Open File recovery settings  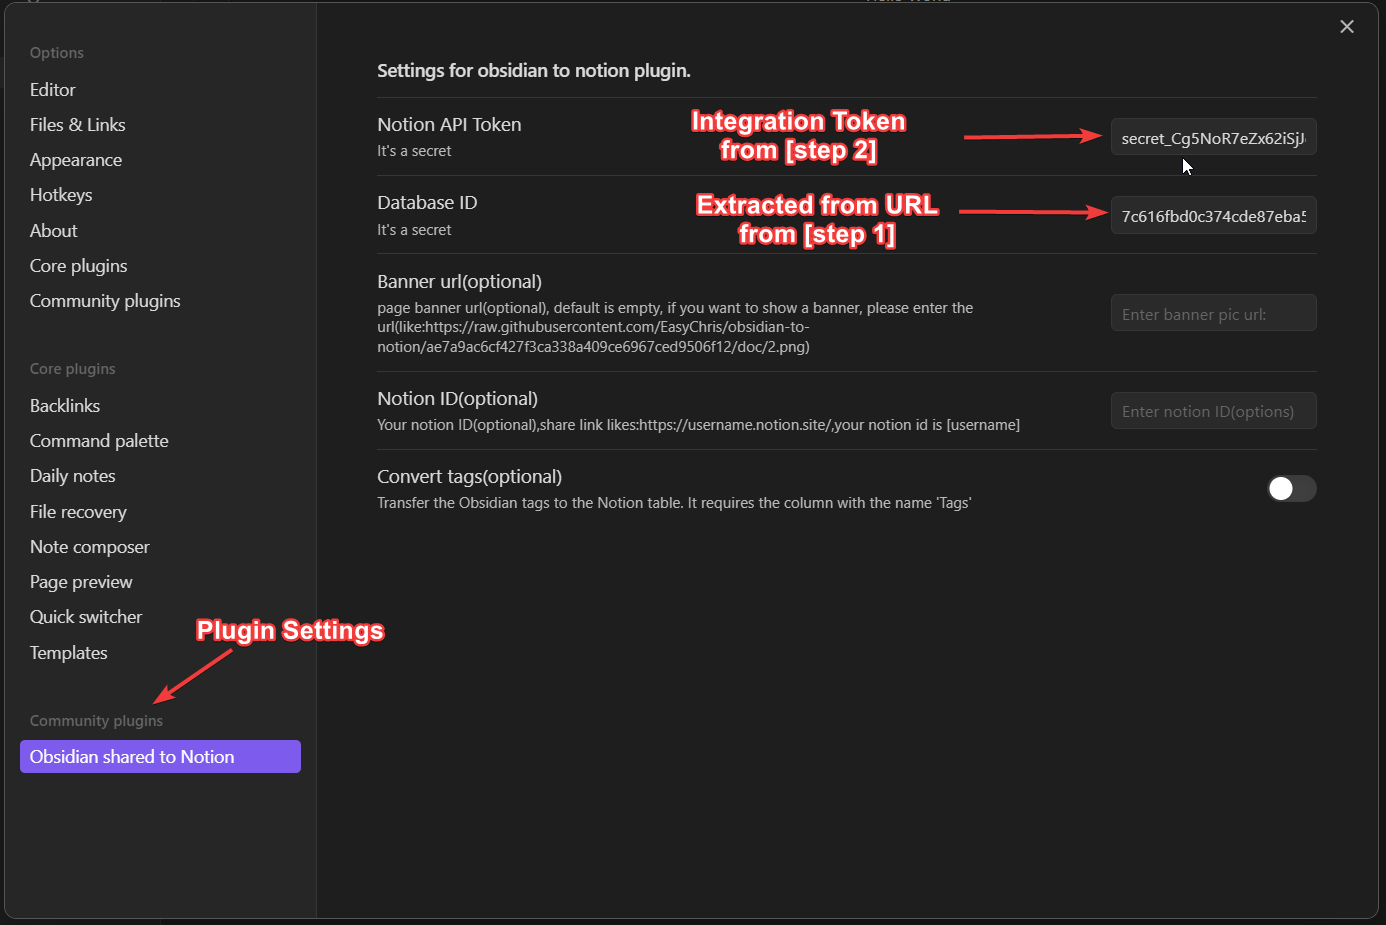coord(78,512)
